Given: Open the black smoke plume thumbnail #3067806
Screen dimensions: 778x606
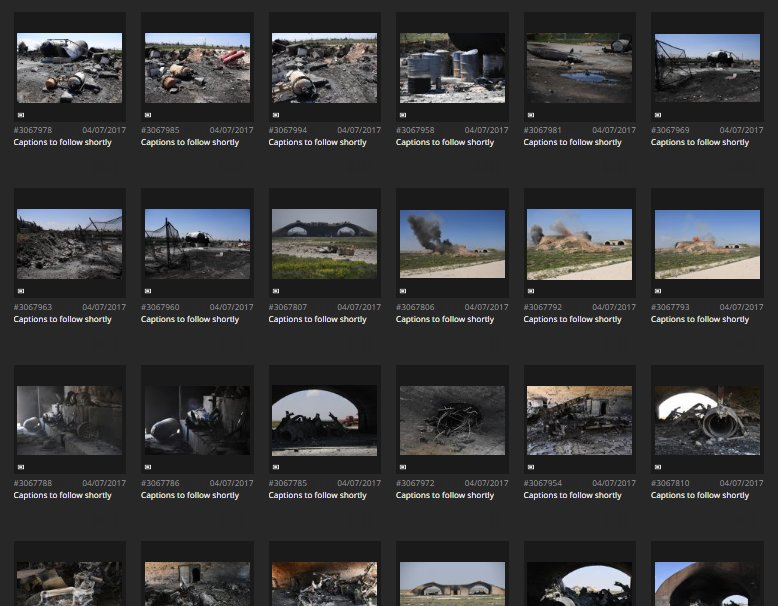Looking at the screenshot, I should point(453,244).
